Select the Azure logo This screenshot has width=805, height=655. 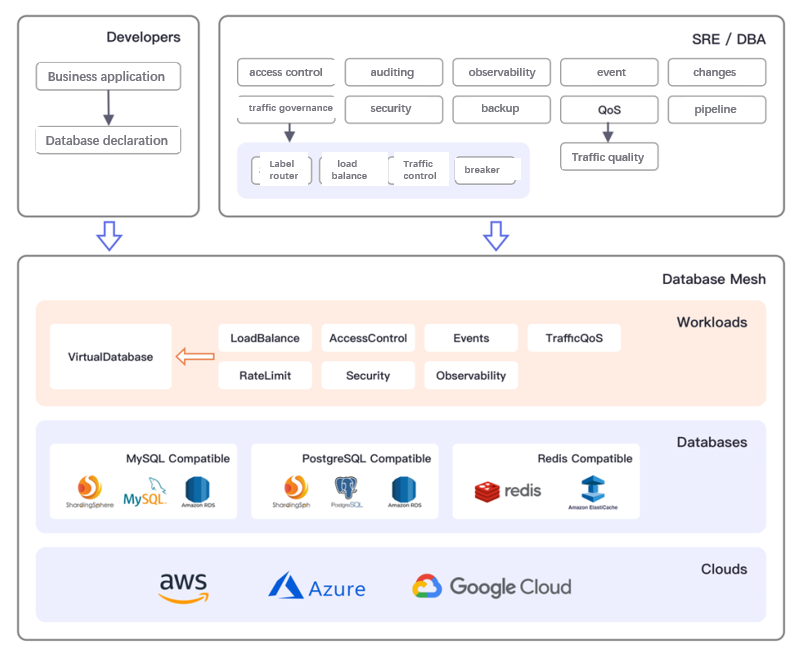point(317,586)
